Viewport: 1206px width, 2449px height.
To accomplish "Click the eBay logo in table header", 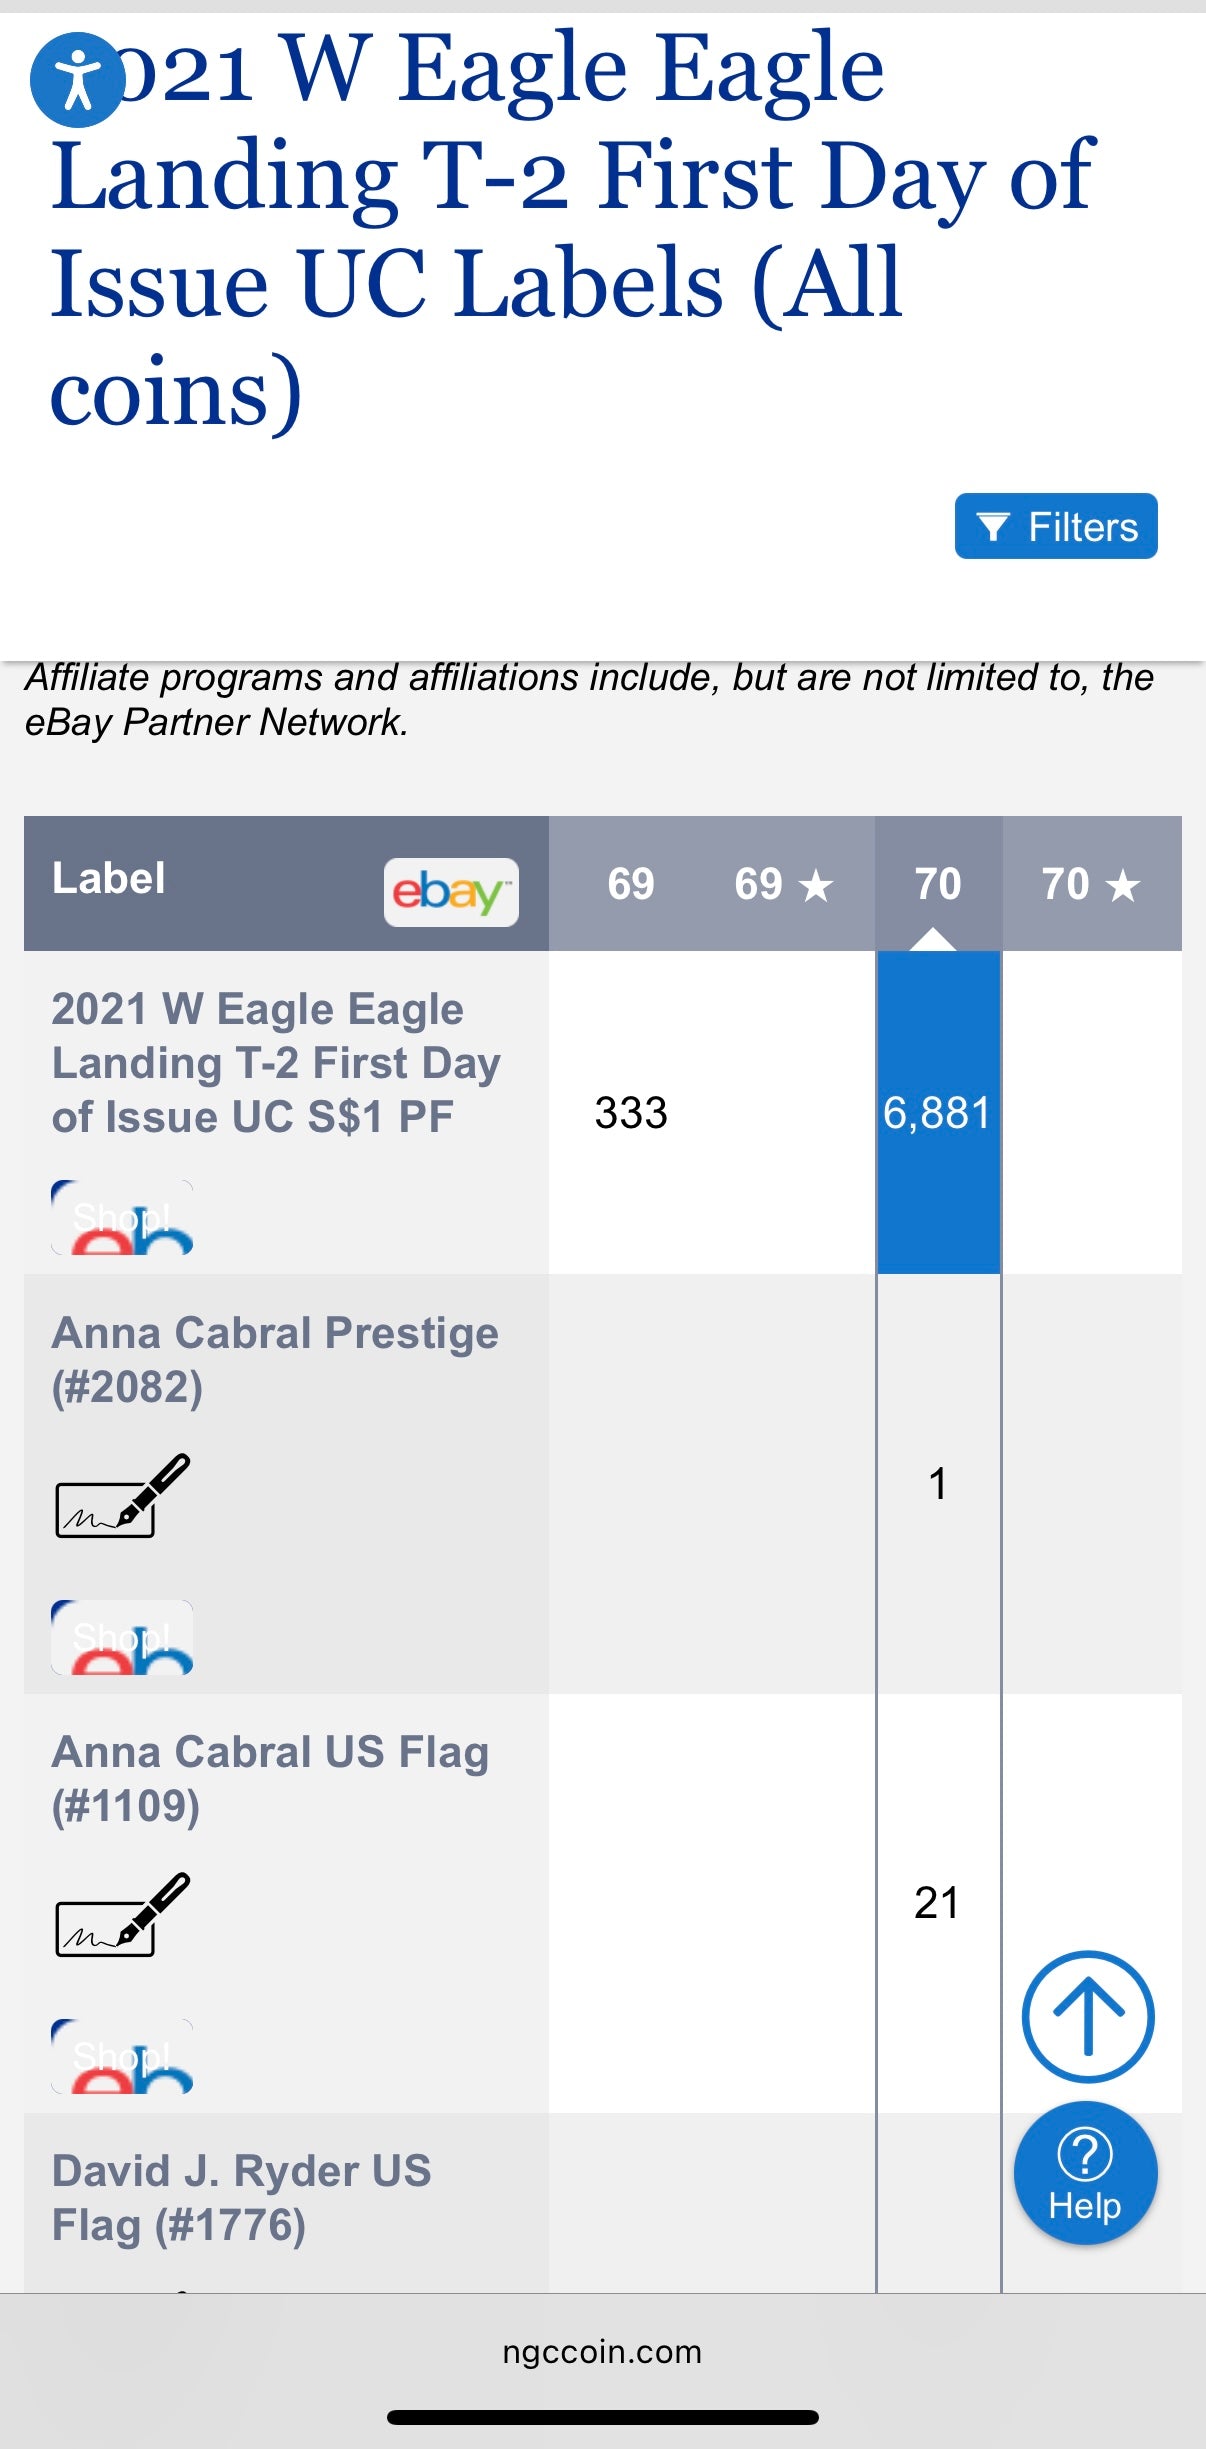I will click(451, 891).
